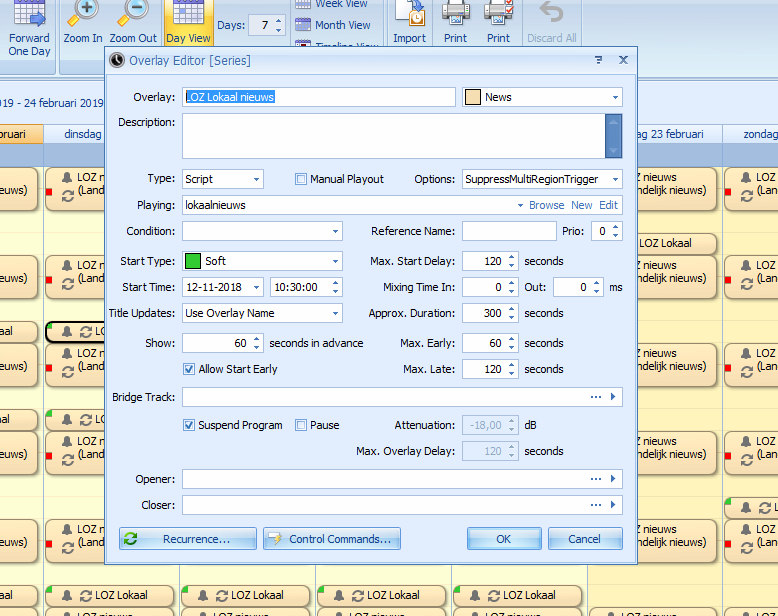Click the Description text field
Viewport: 778px width, 616px height.
tap(393, 135)
